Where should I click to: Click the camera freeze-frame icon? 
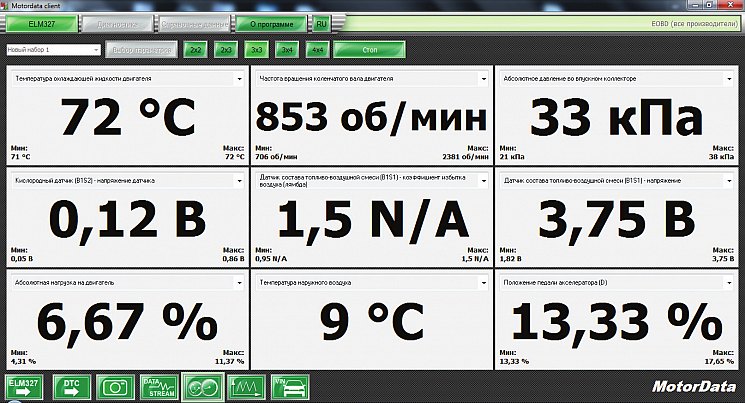(115, 387)
